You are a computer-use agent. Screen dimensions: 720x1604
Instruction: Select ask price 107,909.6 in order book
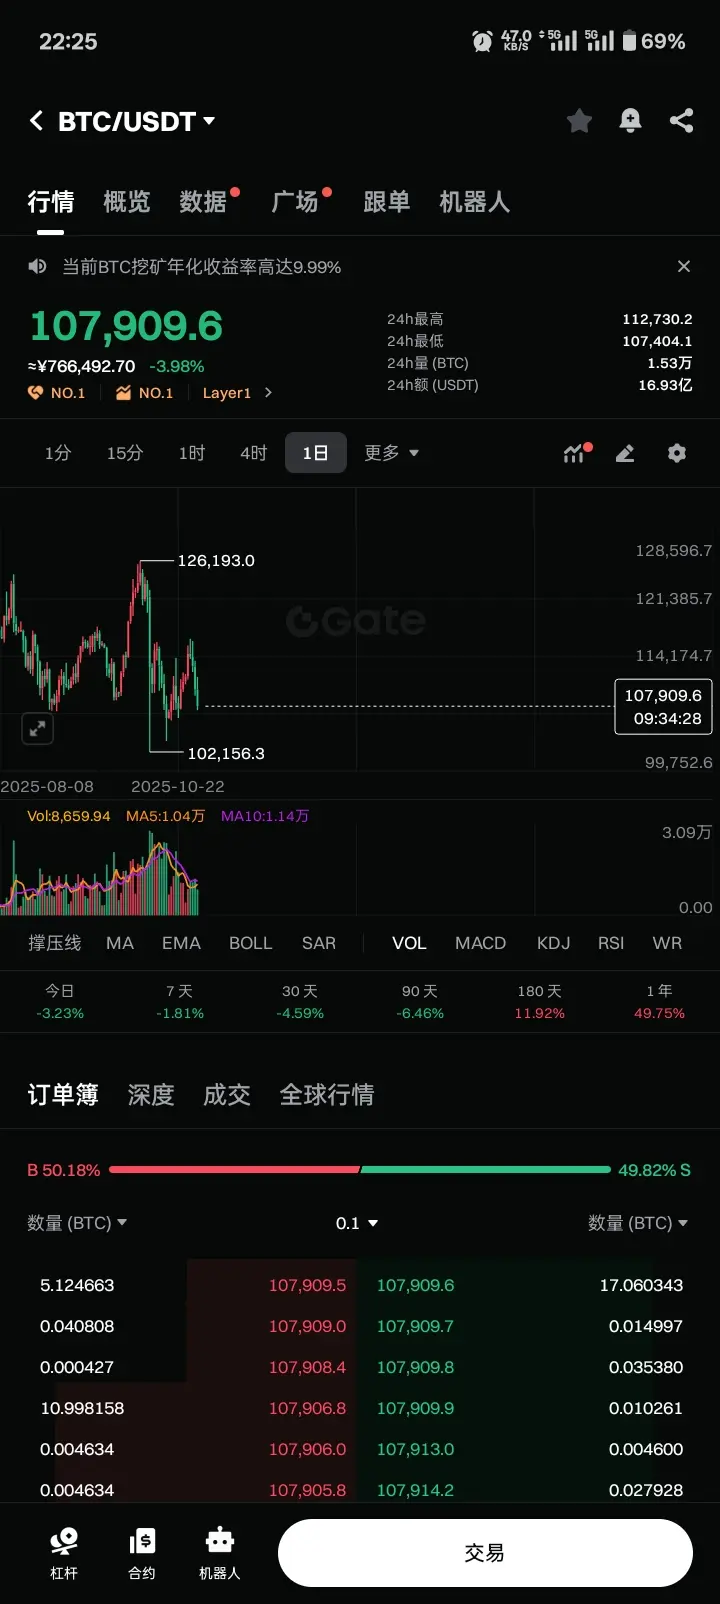(415, 1285)
